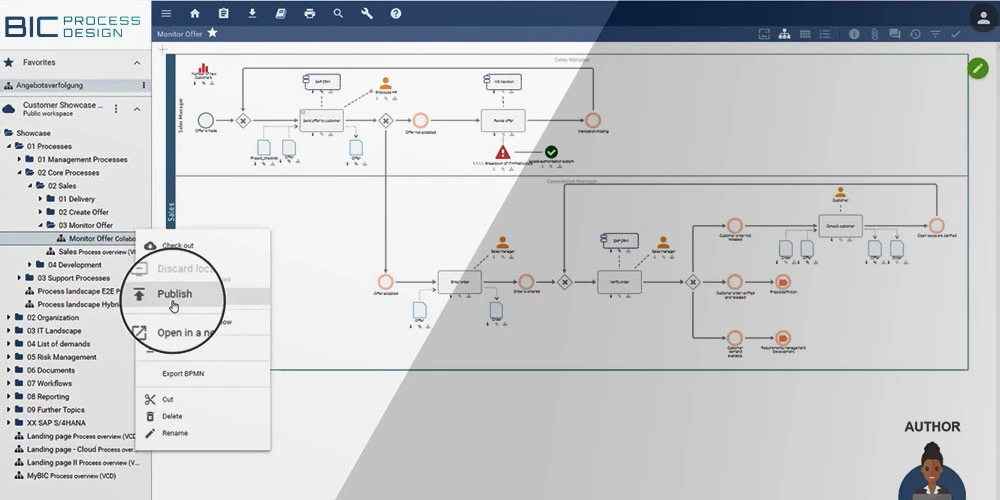The height and width of the screenshot is (500, 1000).
Task: Open the comments speech bubble icon
Action: click(x=895, y=34)
